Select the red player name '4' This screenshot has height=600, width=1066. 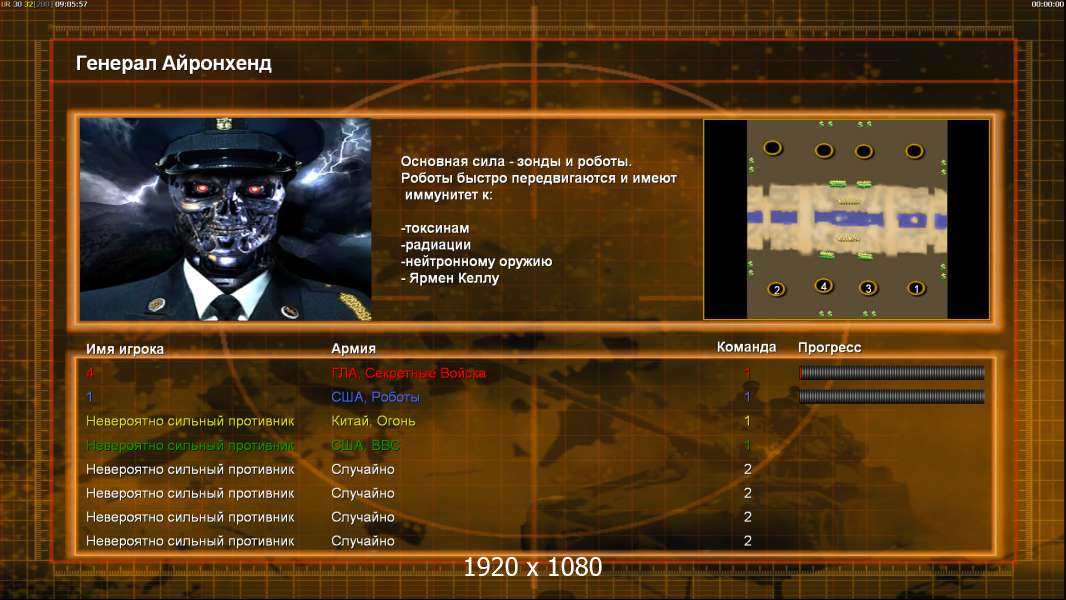coord(90,372)
